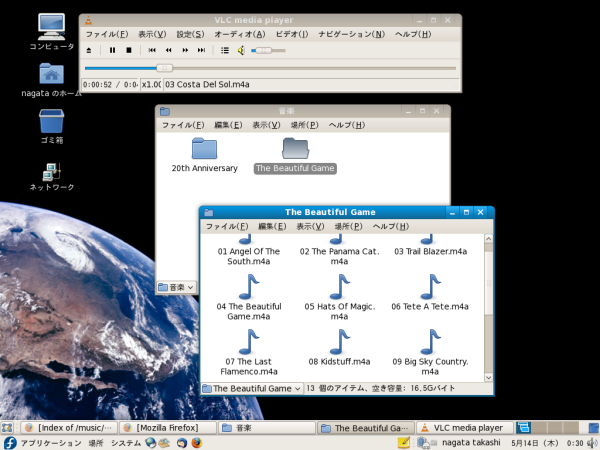Switch to The Beautiful Ga… taskbar window
This screenshot has width=600, height=450.
366,427
